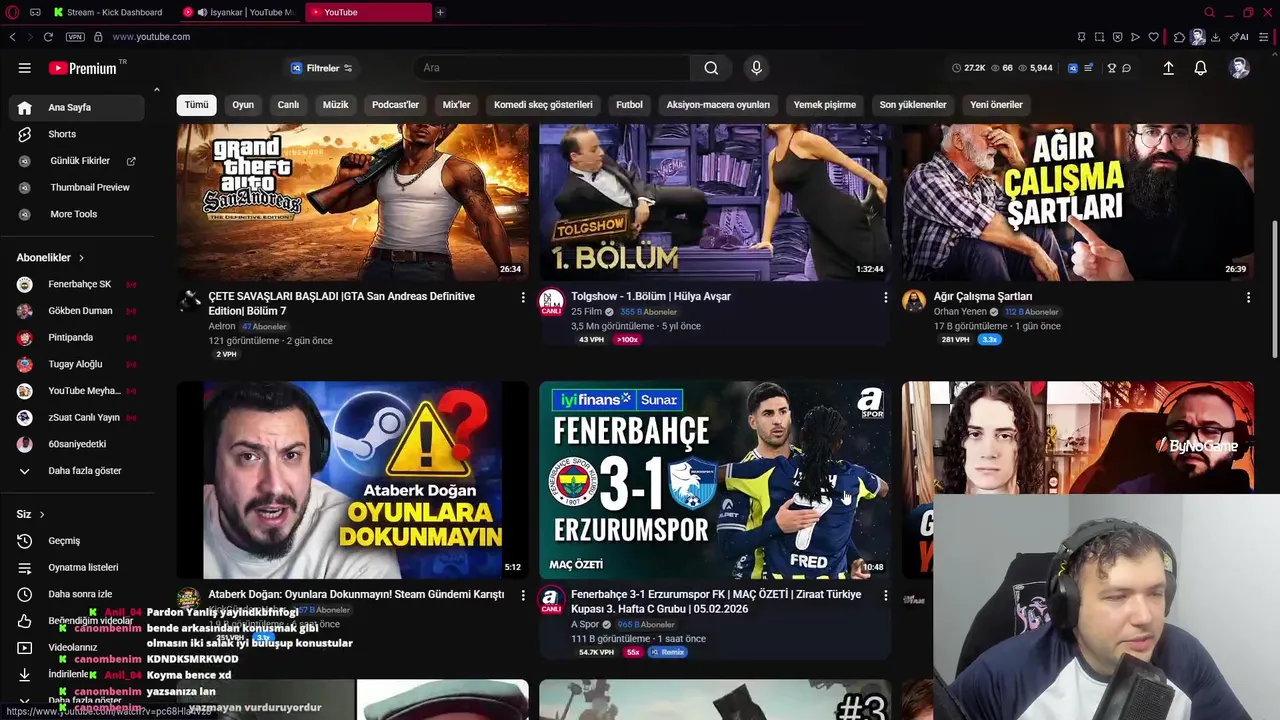
Task: Click the page vertical scrollbar
Action: pos(1275,290)
